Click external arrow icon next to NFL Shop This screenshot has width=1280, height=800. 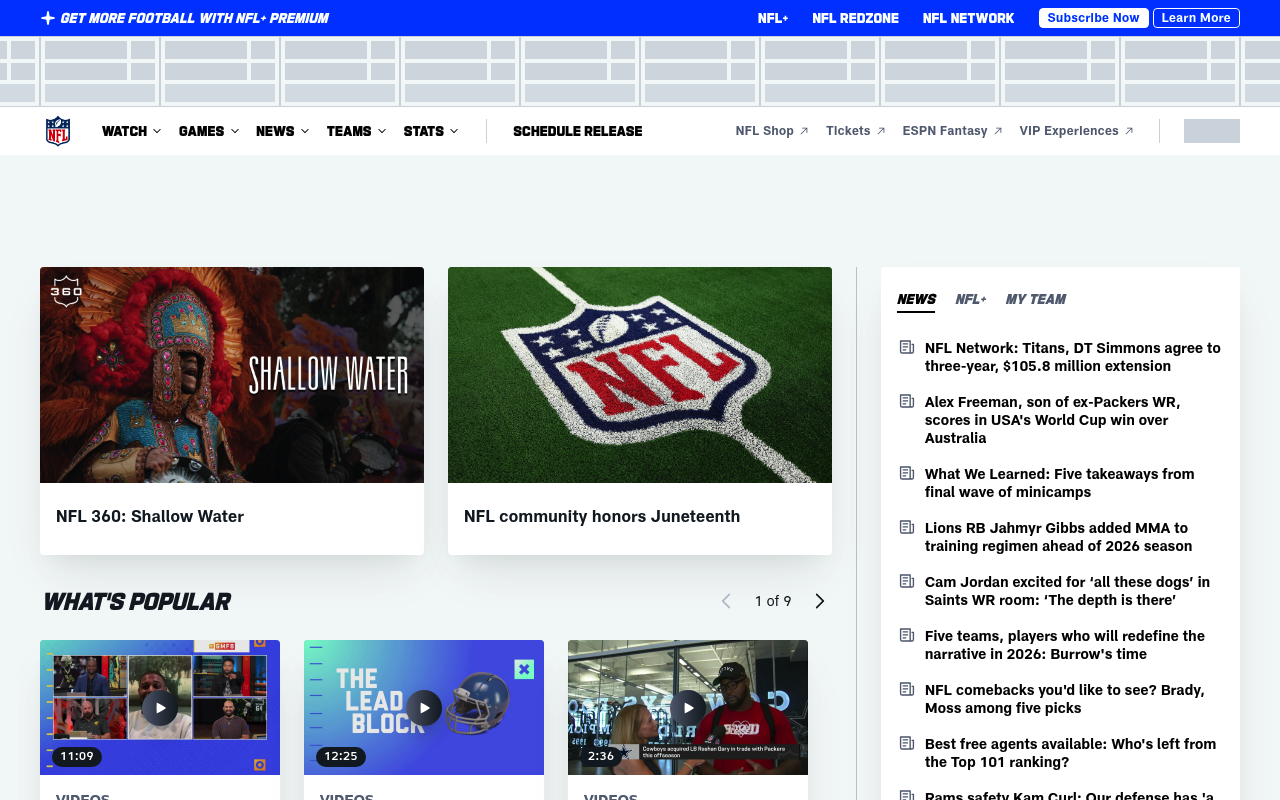[804, 131]
